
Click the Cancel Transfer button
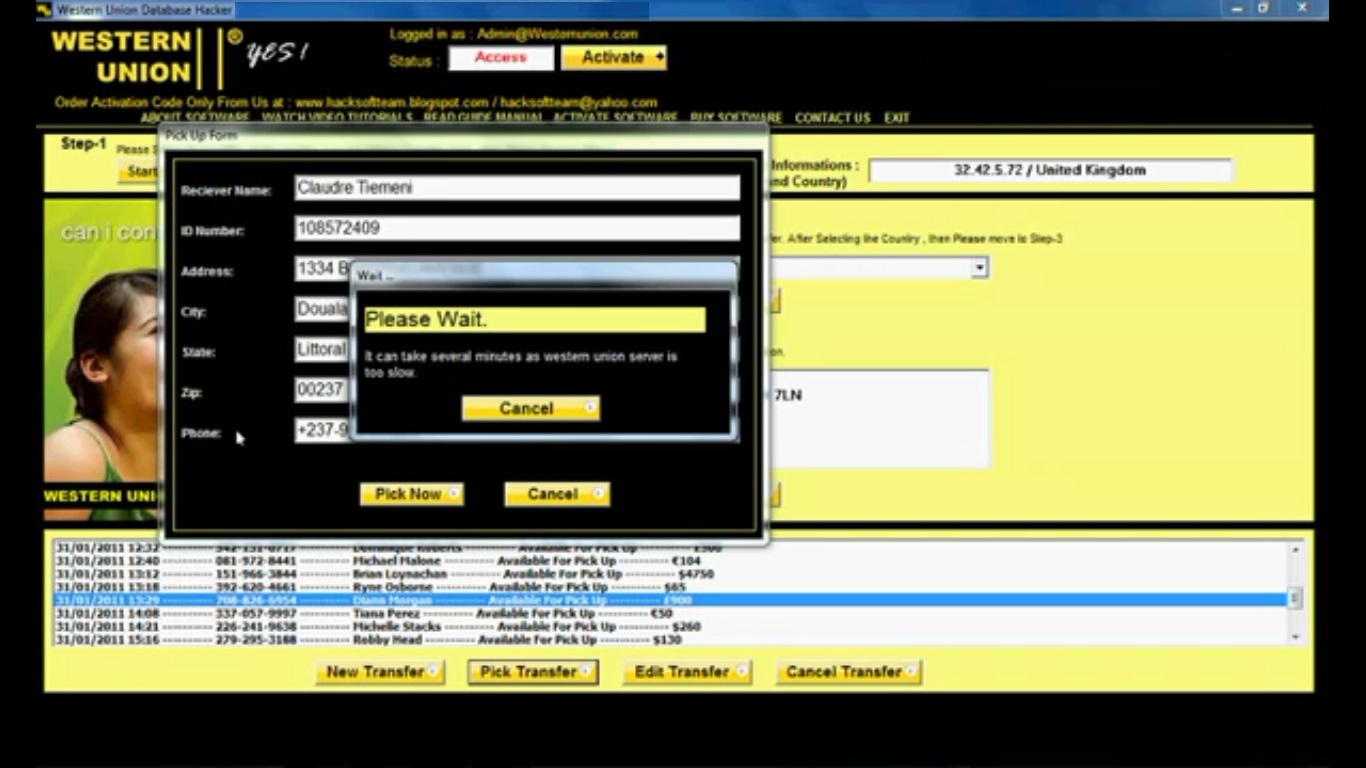(849, 672)
